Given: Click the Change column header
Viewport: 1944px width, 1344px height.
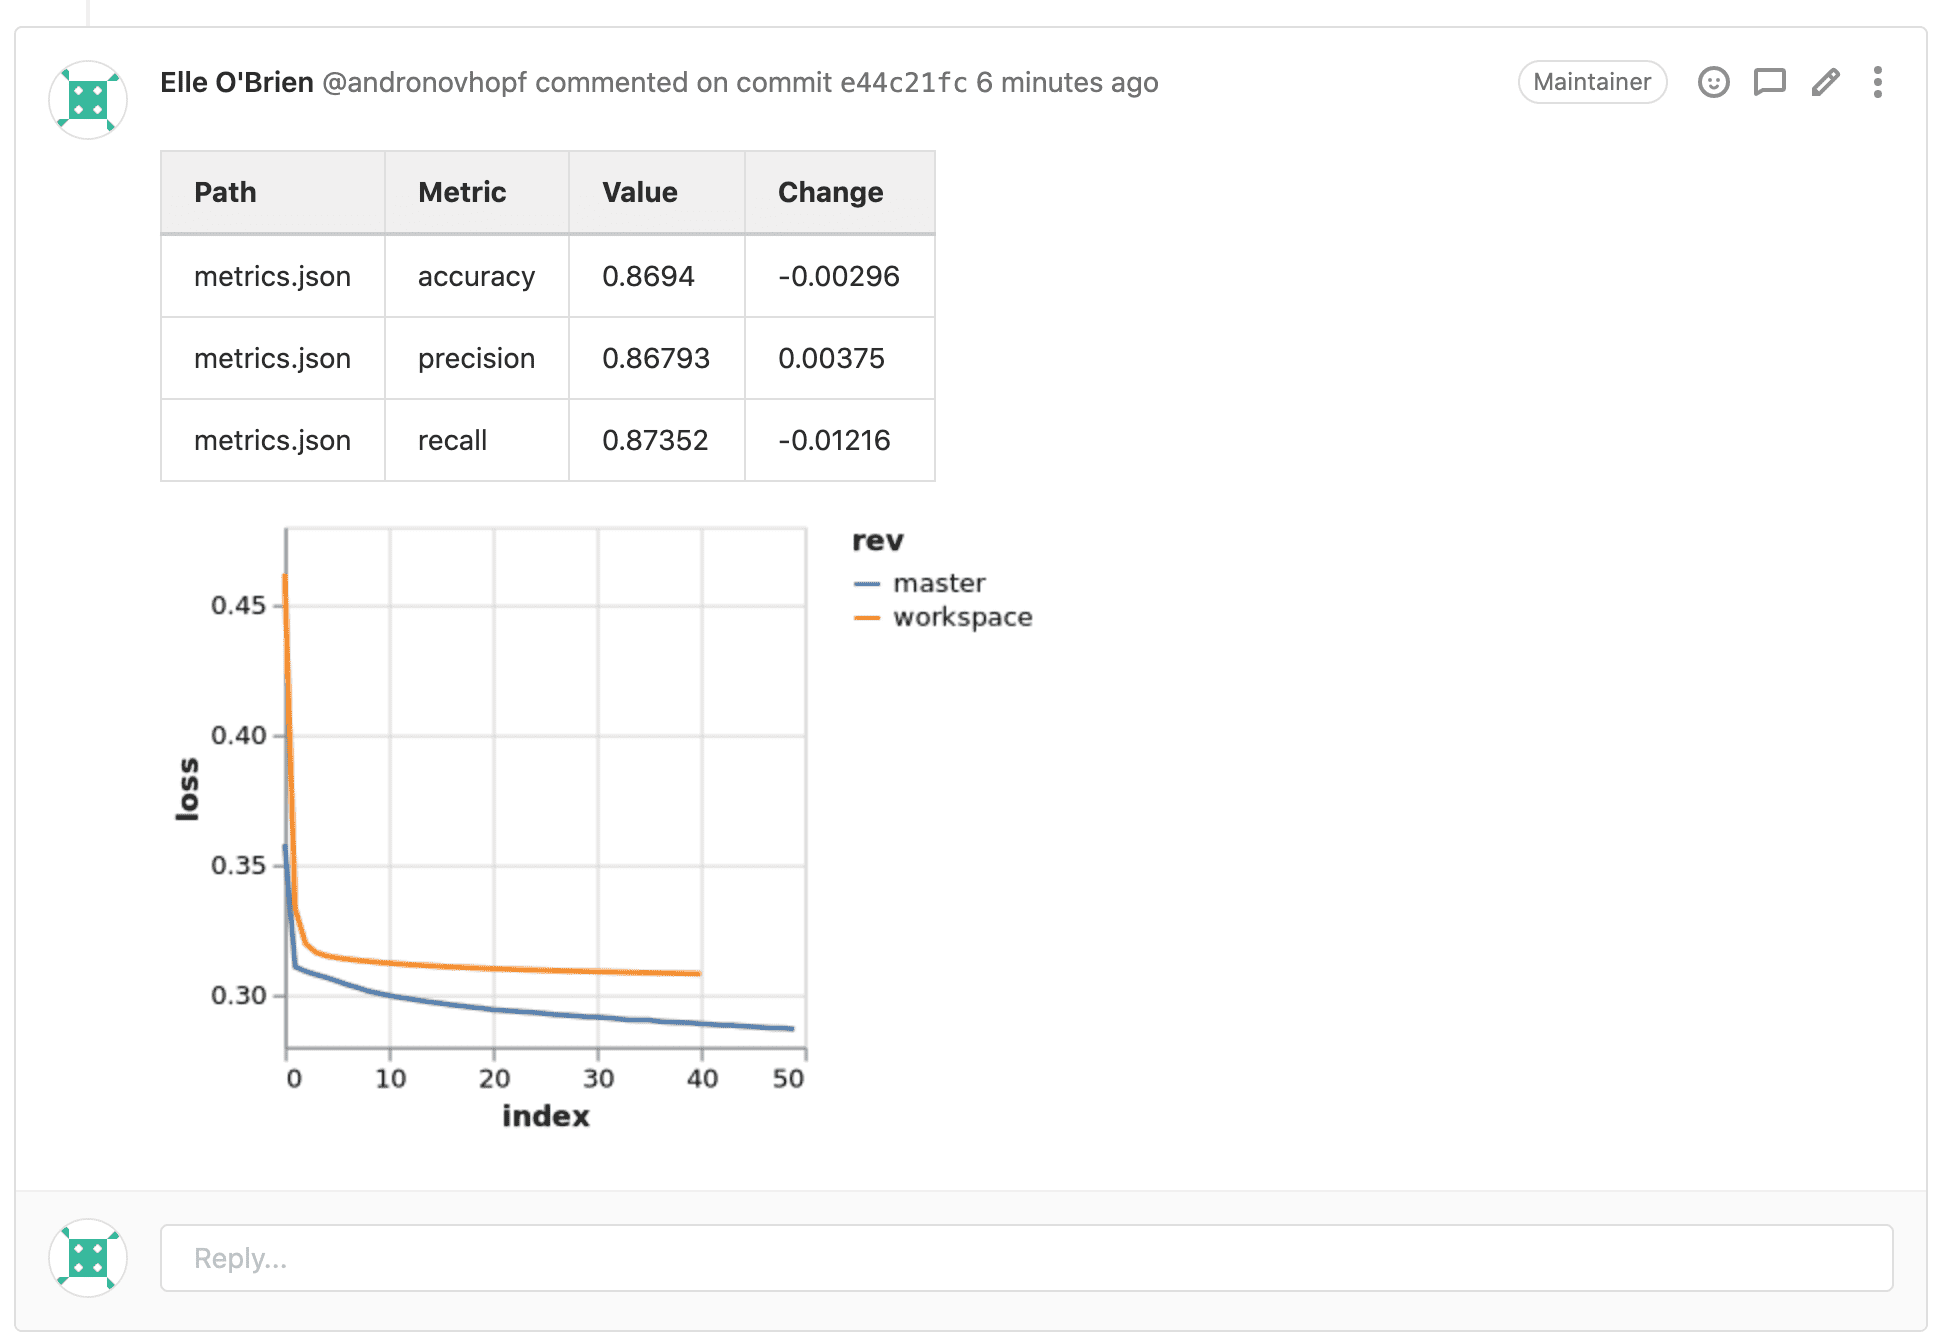Looking at the screenshot, I should [830, 192].
